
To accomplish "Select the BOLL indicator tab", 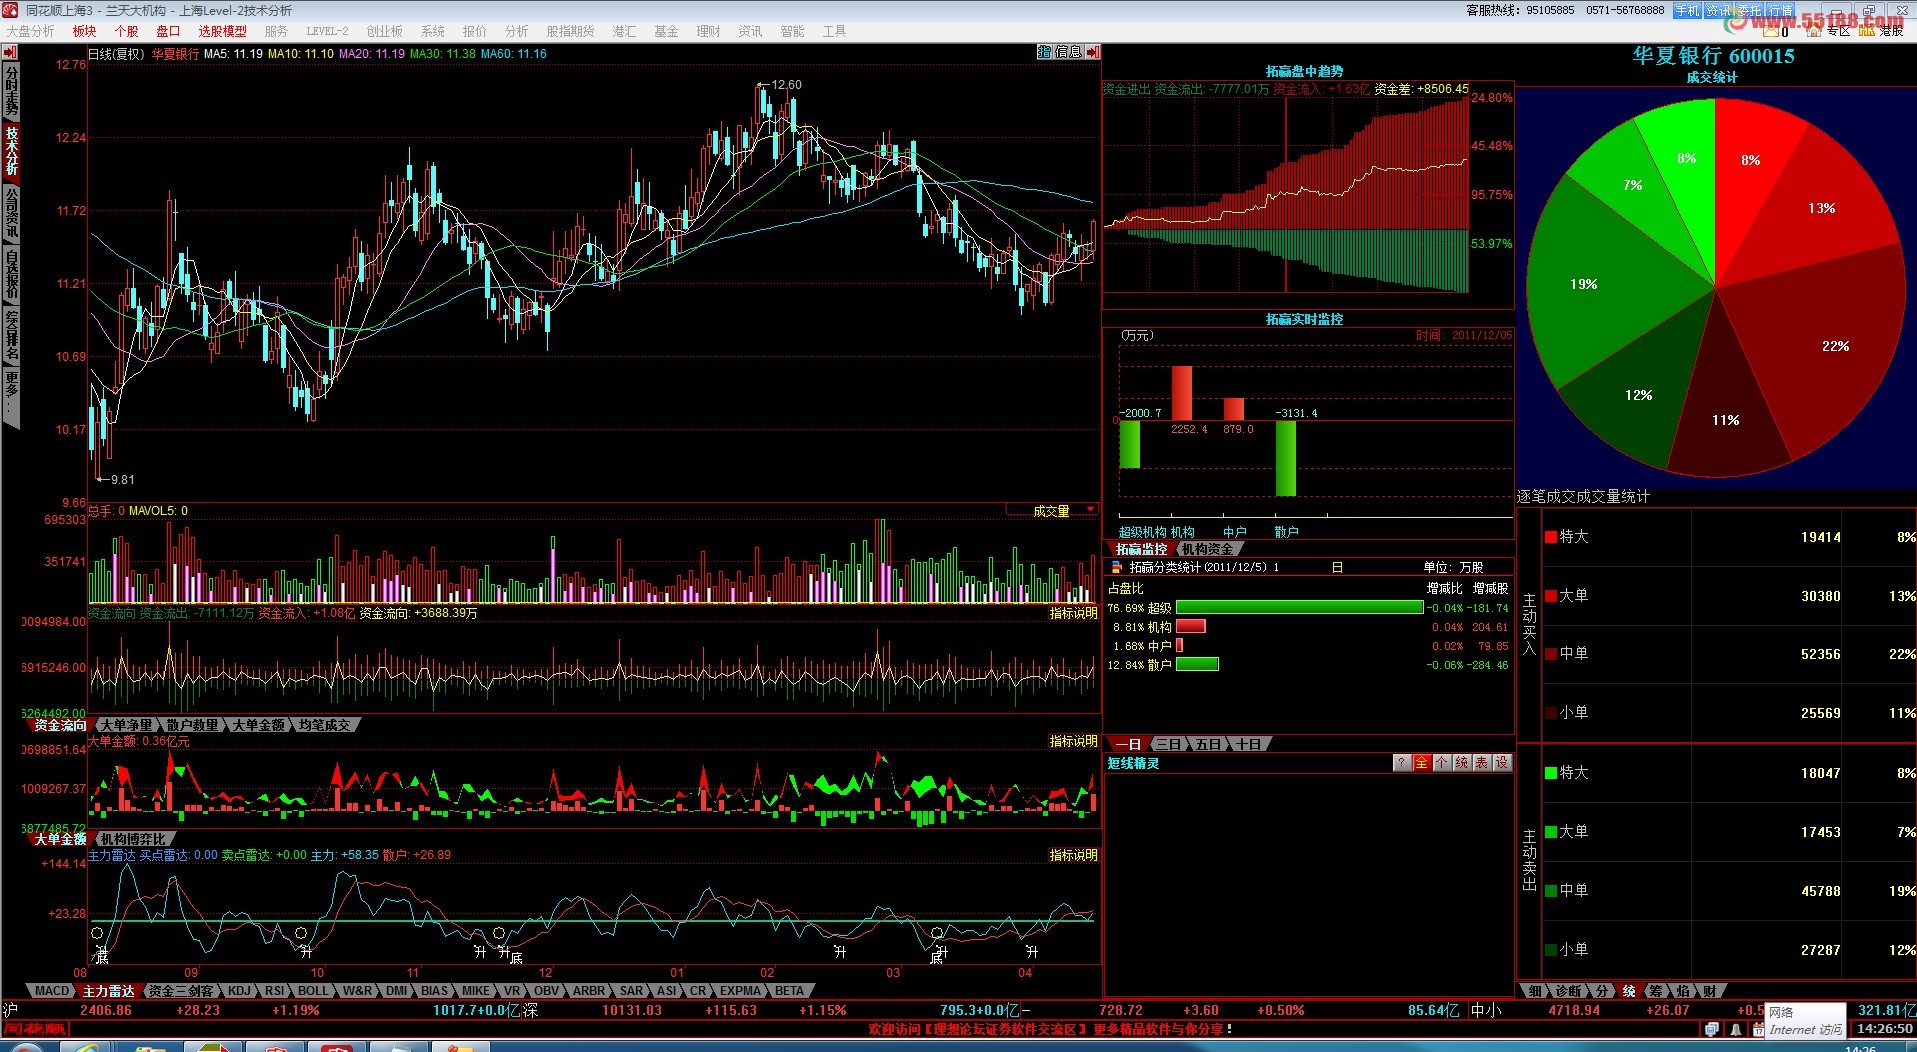I will tap(313, 991).
